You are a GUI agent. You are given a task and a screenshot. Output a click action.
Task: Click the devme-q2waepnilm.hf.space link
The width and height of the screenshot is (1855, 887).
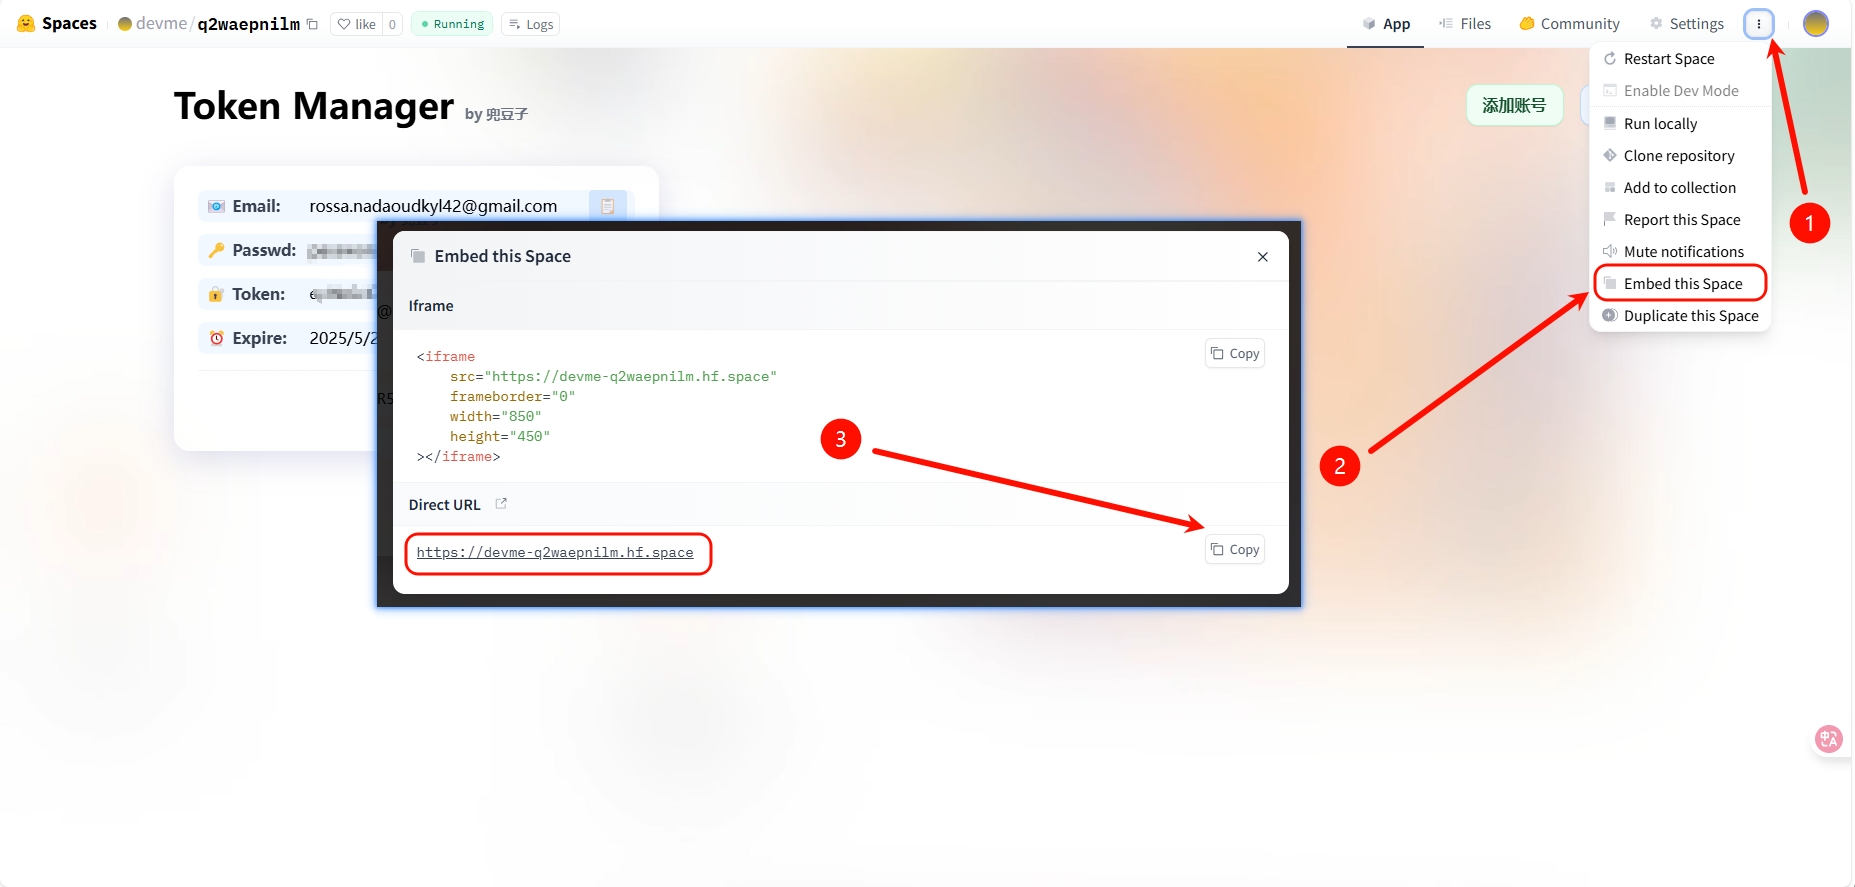[x=555, y=553]
